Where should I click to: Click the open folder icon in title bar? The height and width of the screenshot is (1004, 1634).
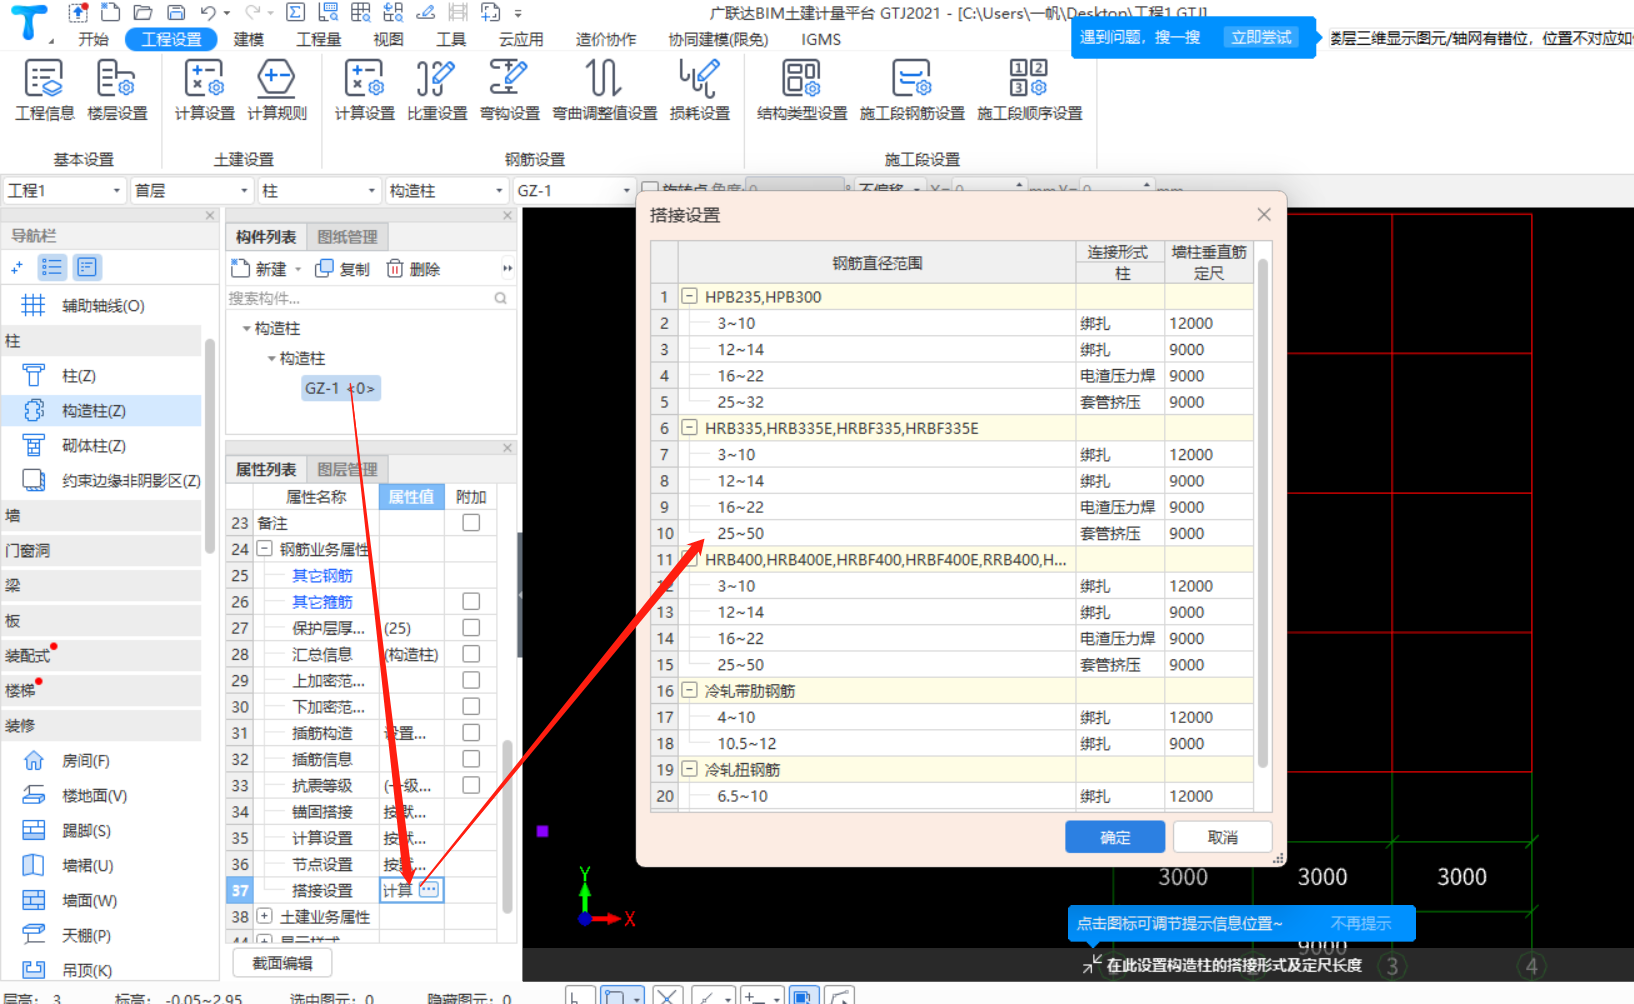pyautogui.click(x=143, y=12)
